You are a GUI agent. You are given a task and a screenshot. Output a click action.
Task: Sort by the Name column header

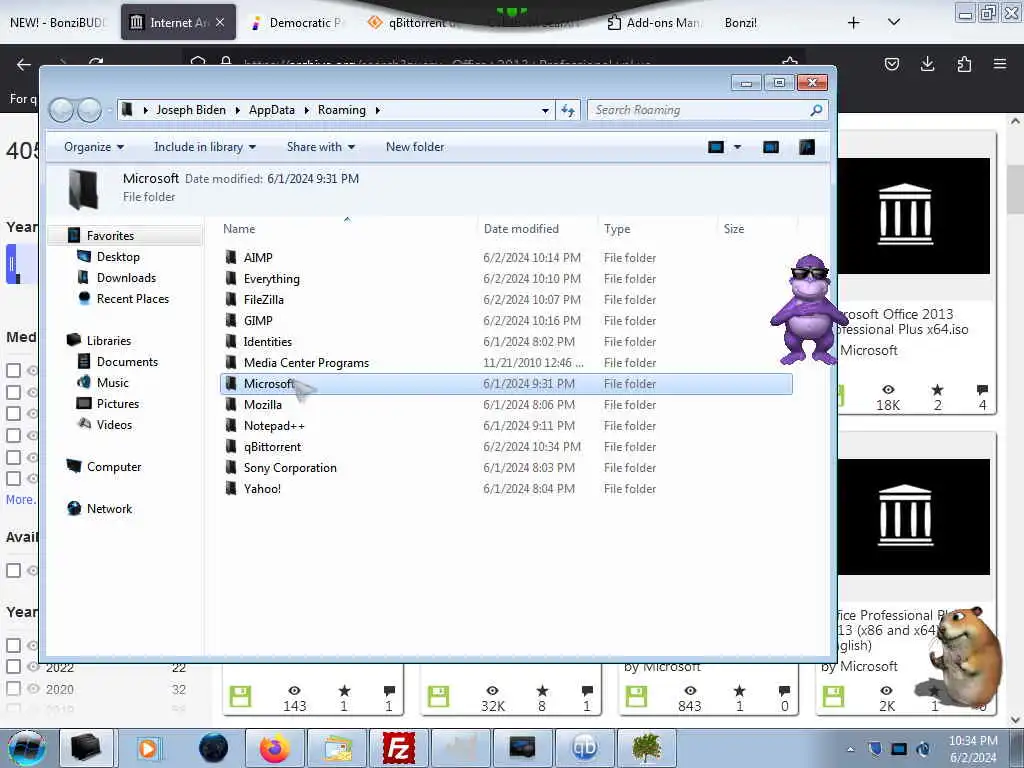[239, 229]
